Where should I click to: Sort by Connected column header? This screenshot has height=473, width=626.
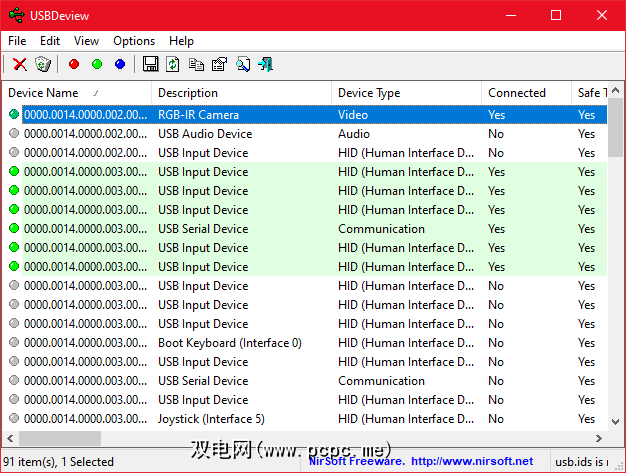527,93
